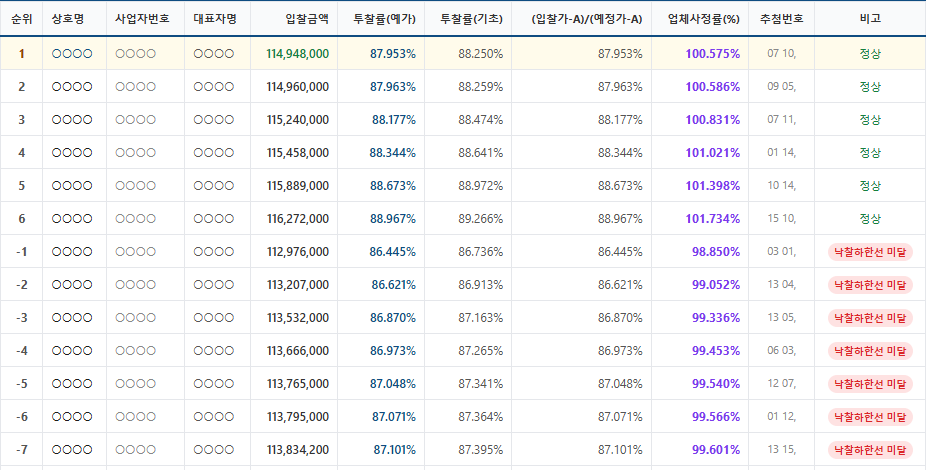Click 낙찰하한선 미달 badge in rank -5 row

tap(870, 384)
